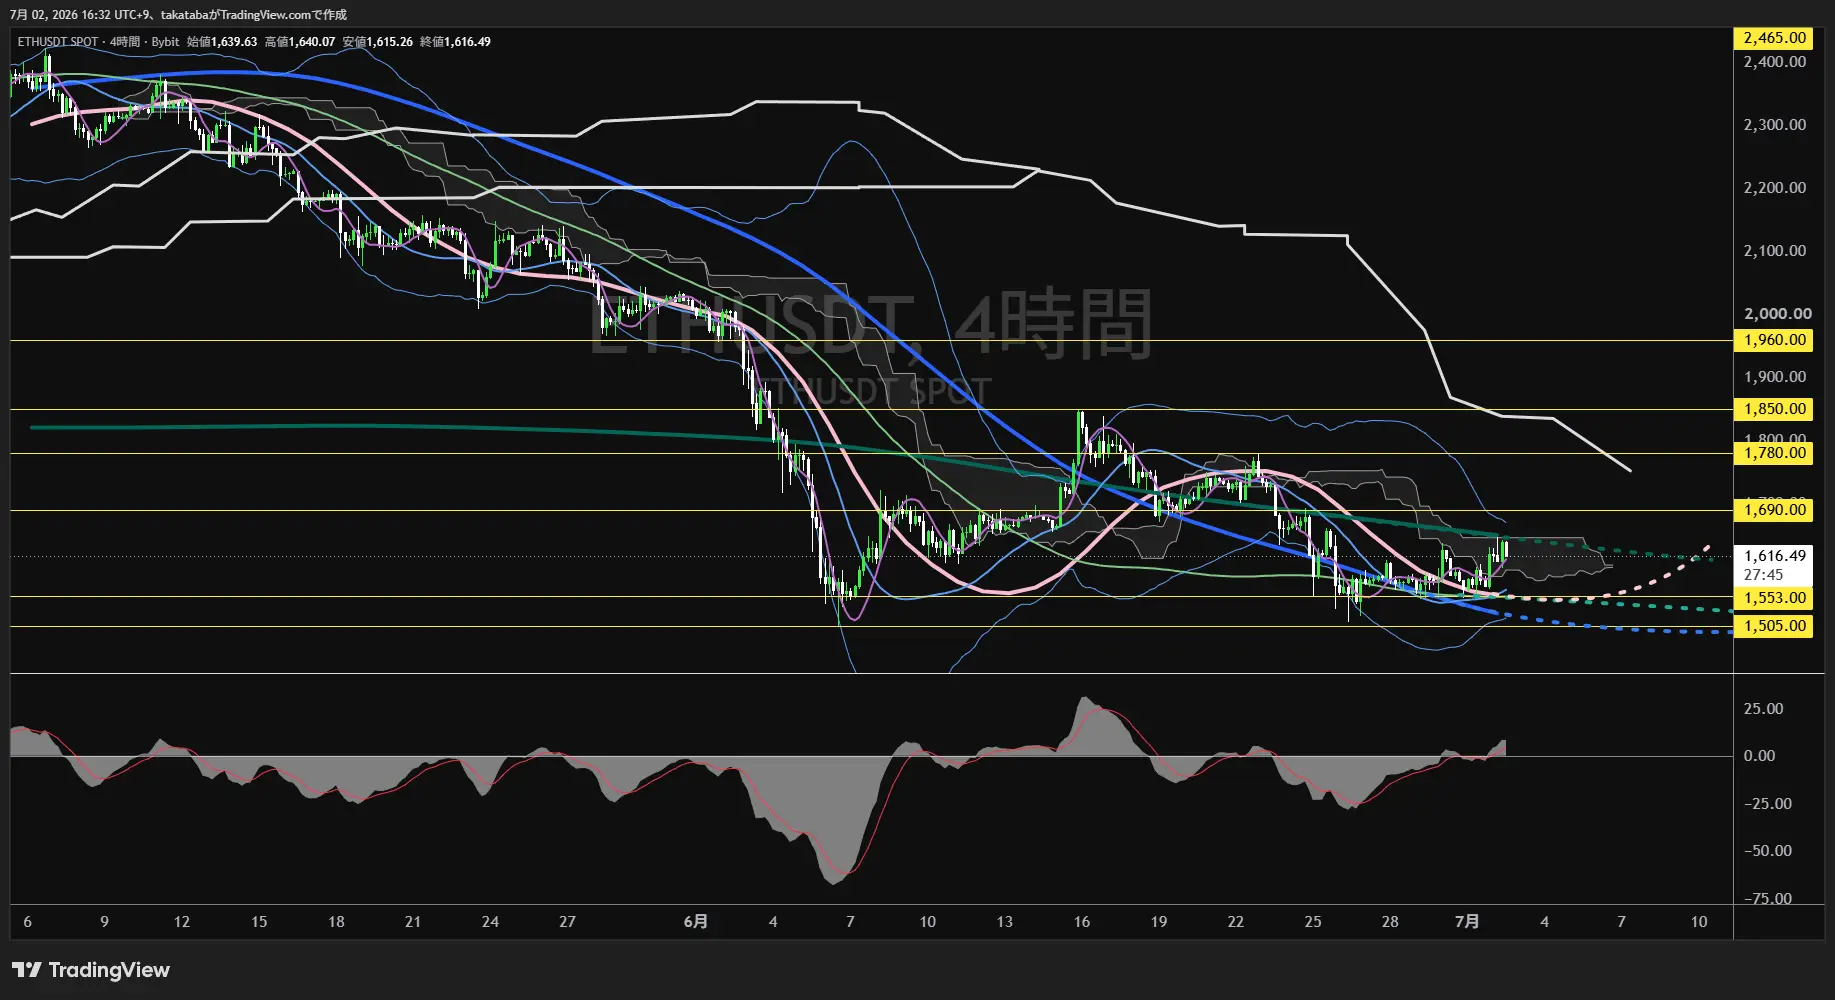This screenshot has width=1835, height=1000.
Task: Click the TradingView logo
Action: point(91,970)
